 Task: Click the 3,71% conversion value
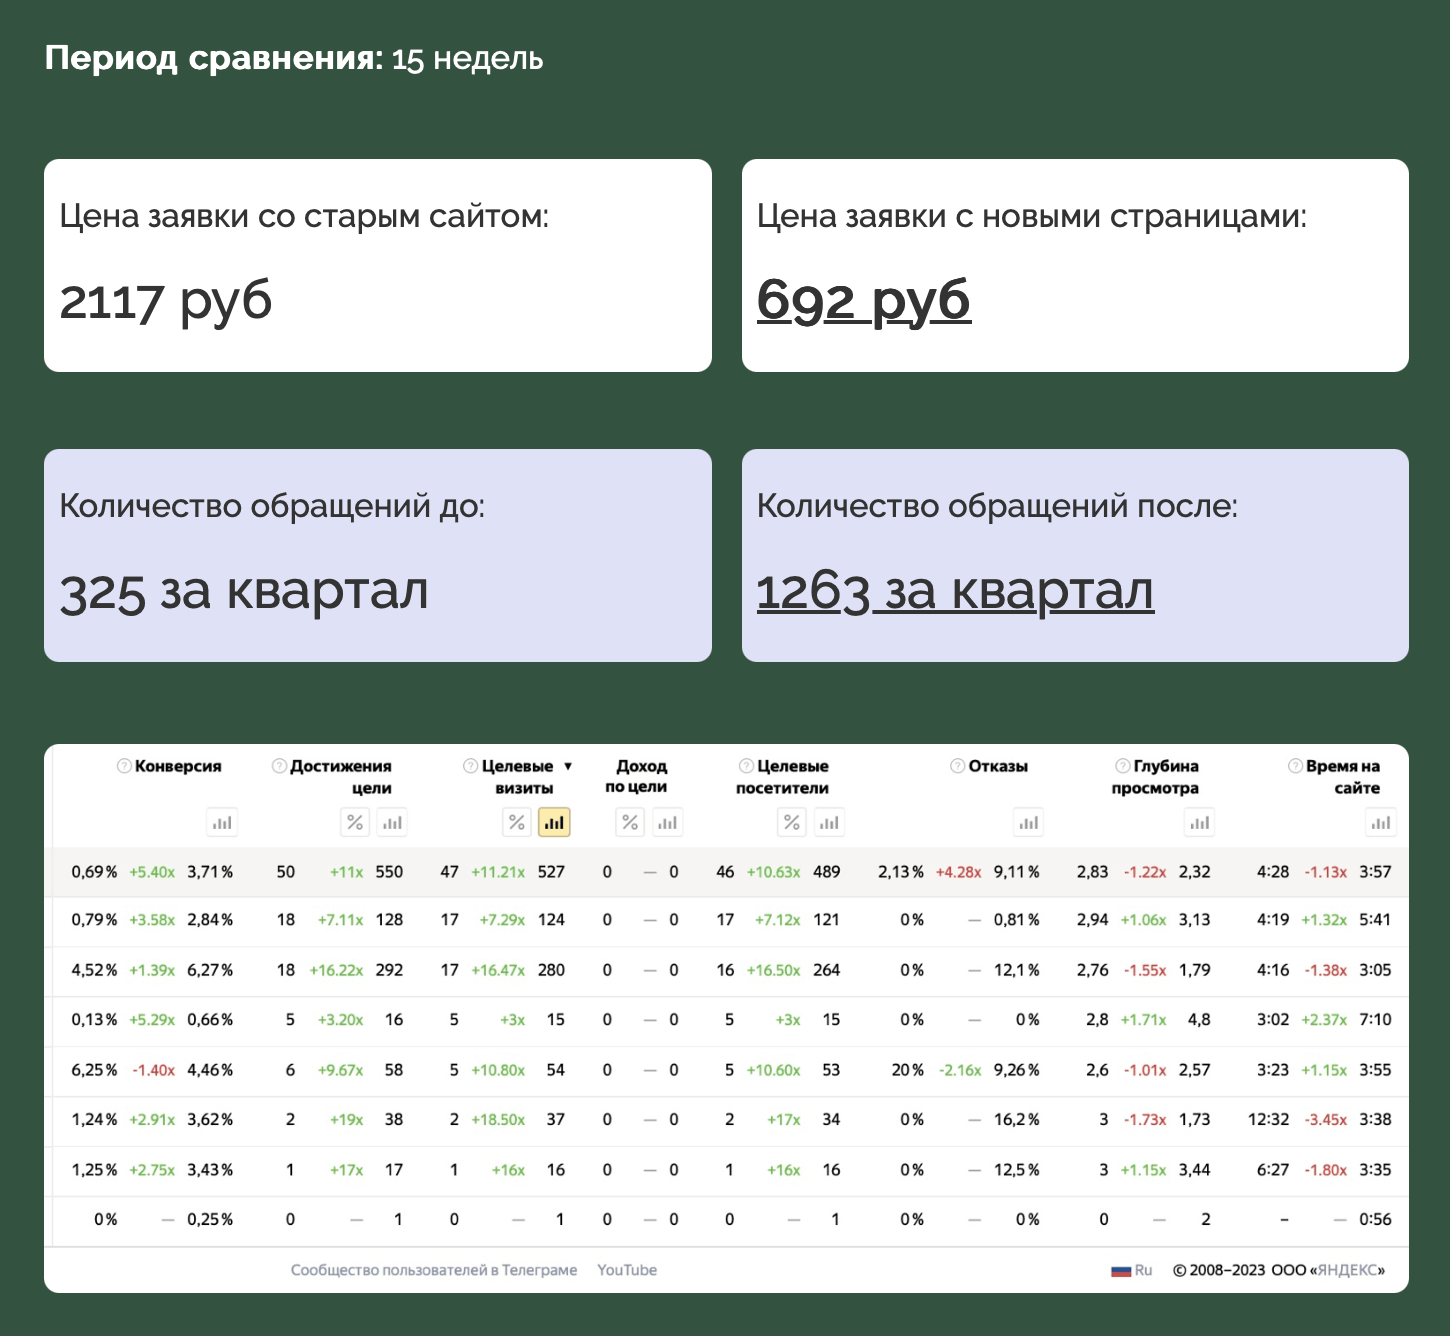click(x=210, y=872)
